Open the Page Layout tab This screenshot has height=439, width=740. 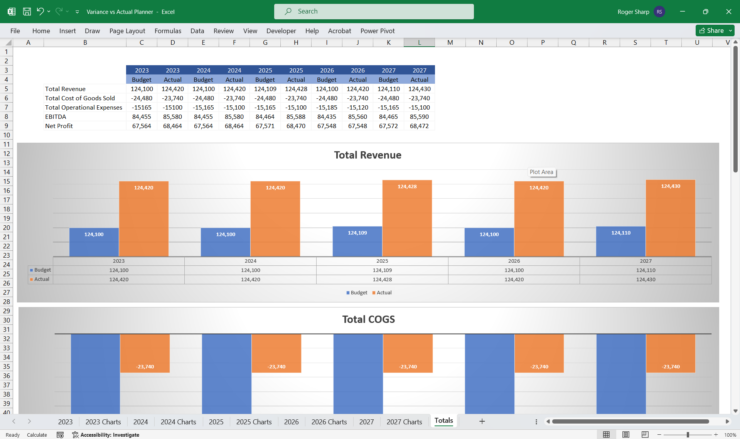[x=127, y=31]
